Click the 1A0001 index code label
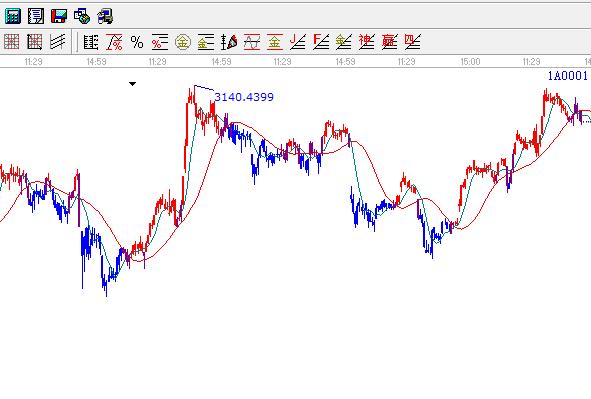 [568, 76]
